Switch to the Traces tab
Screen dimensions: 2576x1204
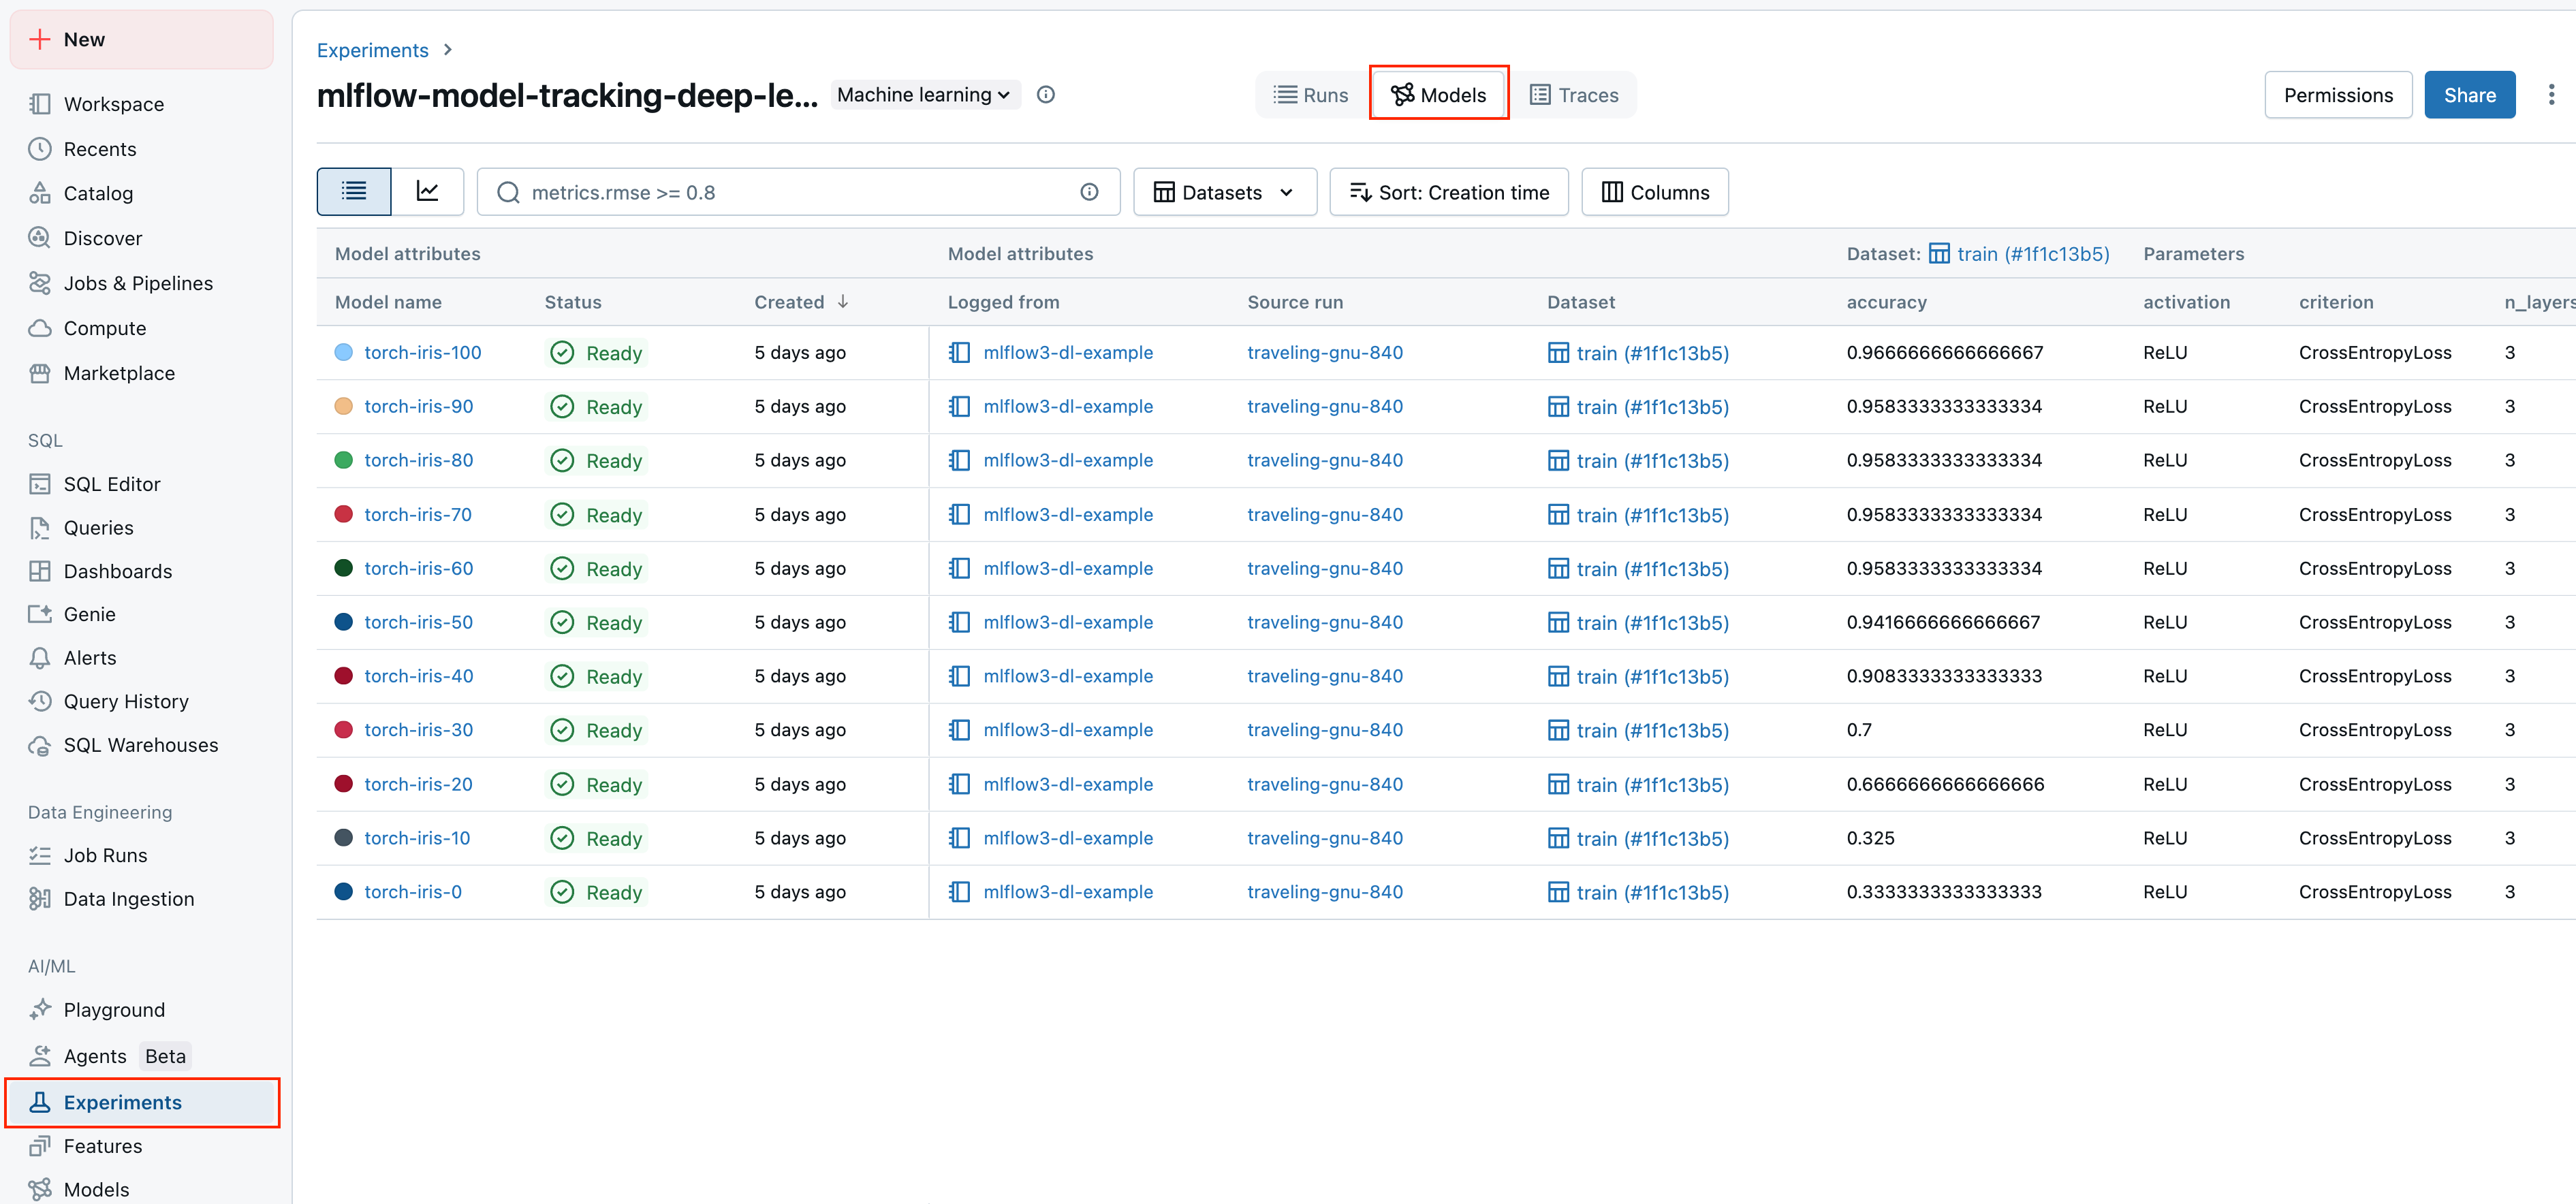(1574, 95)
